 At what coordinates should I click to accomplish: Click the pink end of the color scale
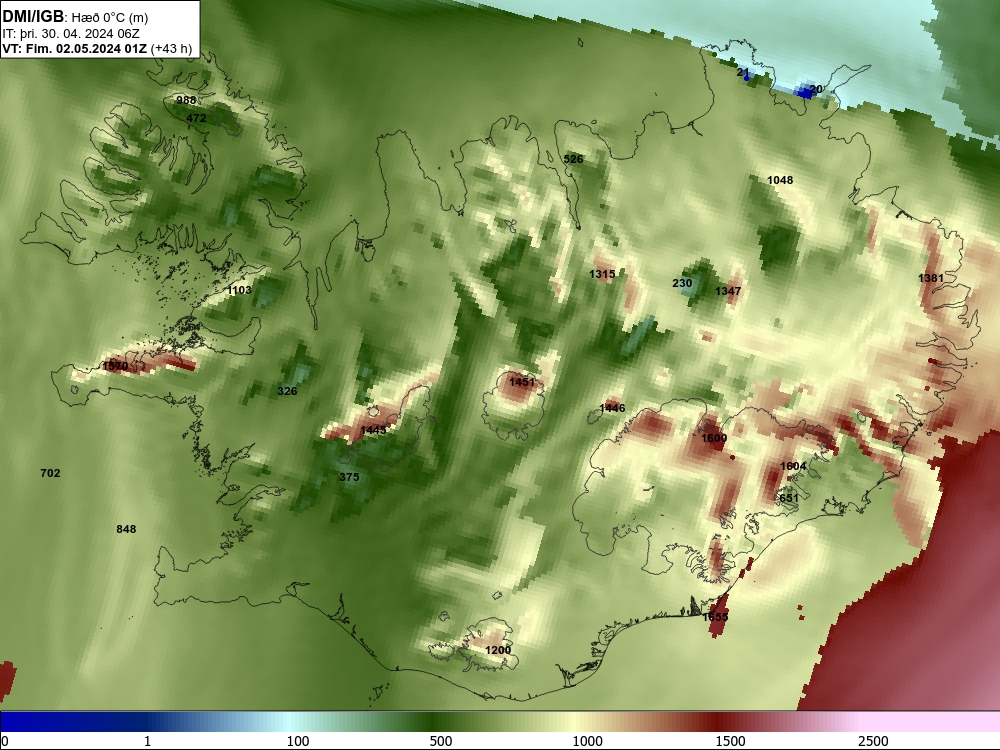coord(931,722)
